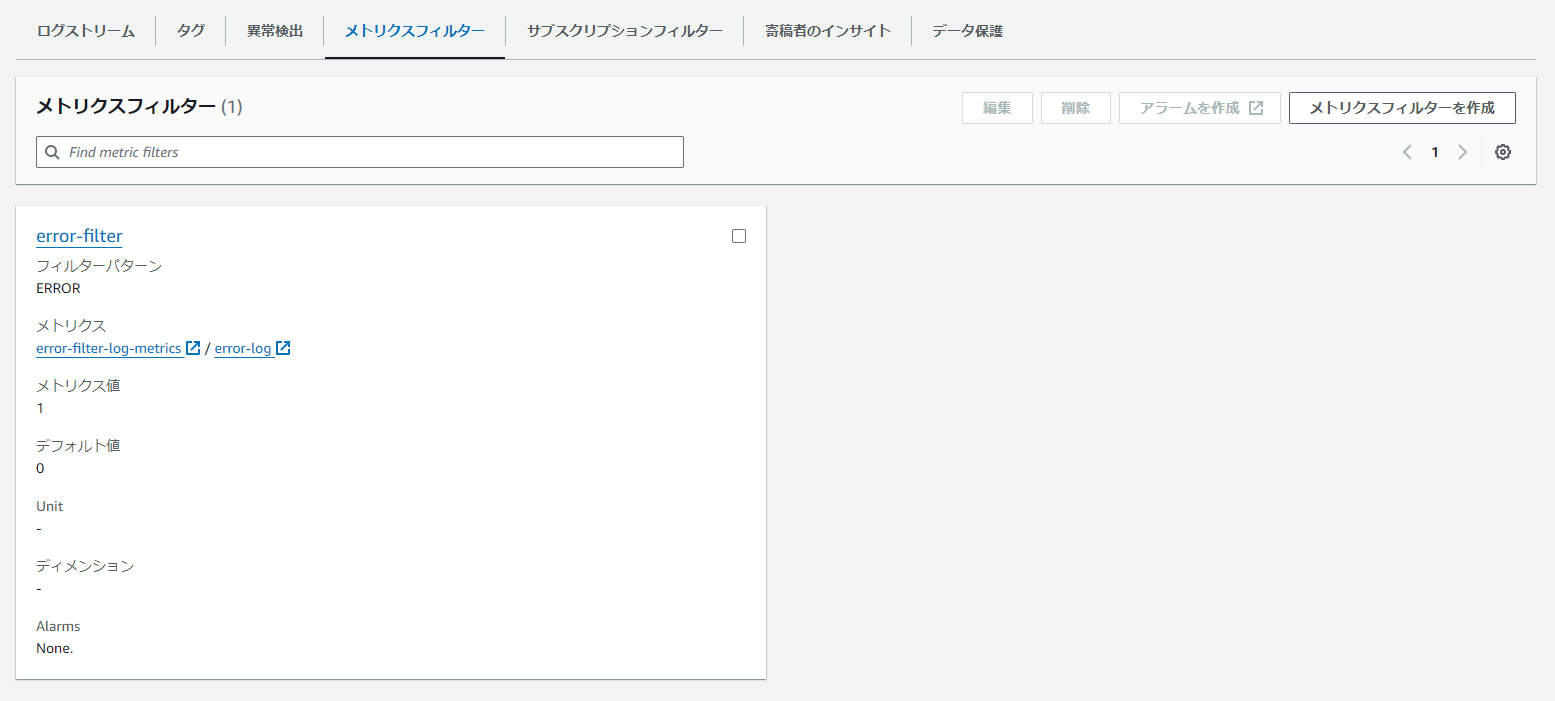Focus the Find metric filters search field

pos(360,152)
